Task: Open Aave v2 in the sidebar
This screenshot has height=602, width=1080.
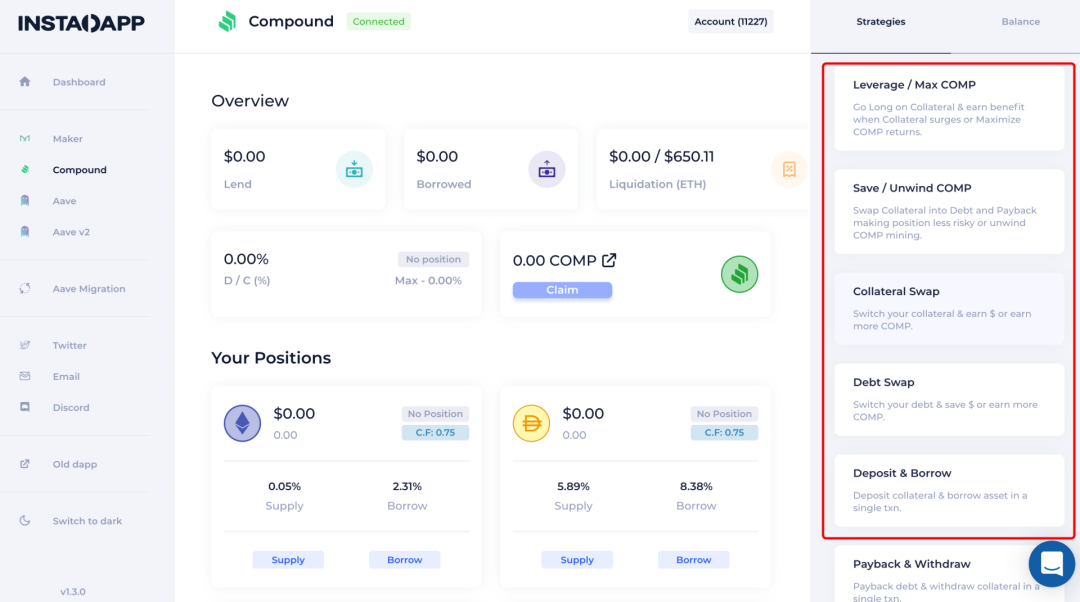Action: pos(71,232)
